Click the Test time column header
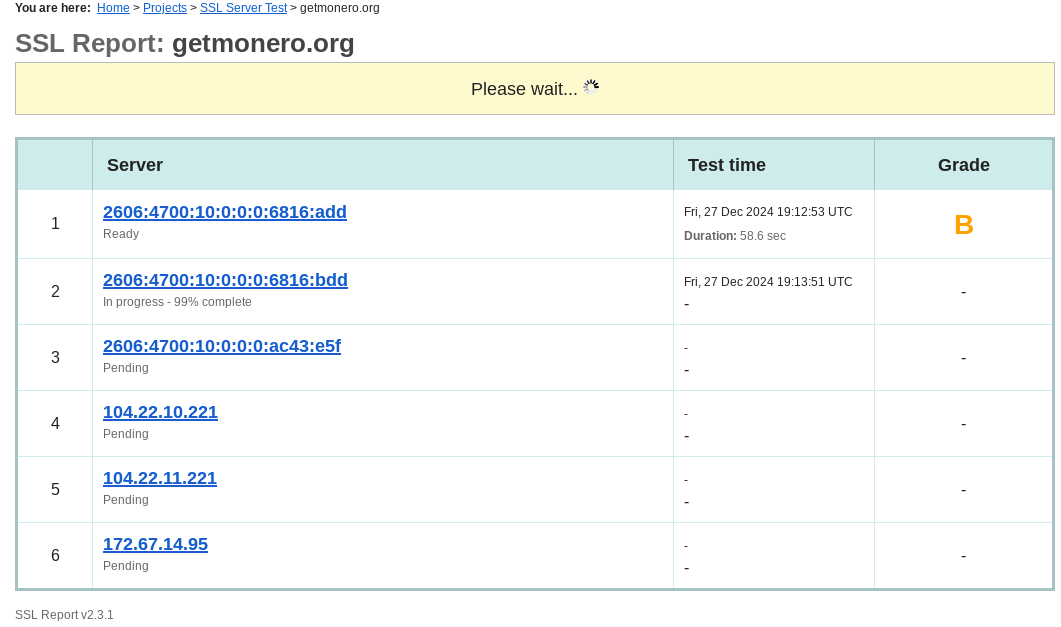Viewport: 1061px width, 627px height. tap(727, 165)
